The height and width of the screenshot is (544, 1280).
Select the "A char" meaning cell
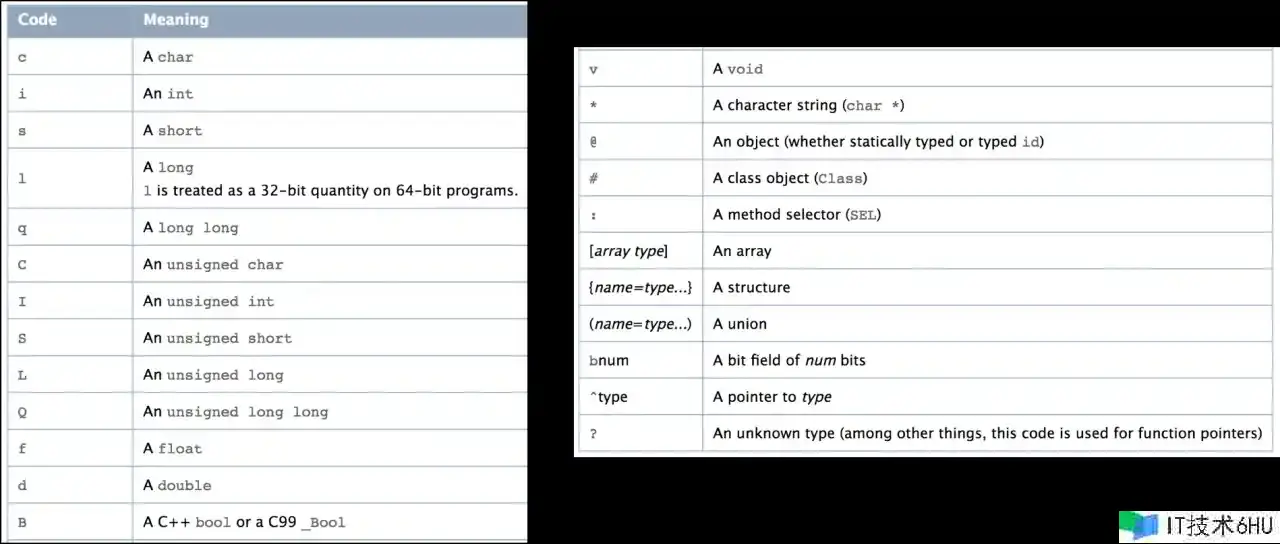pyautogui.click(x=168, y=57)
